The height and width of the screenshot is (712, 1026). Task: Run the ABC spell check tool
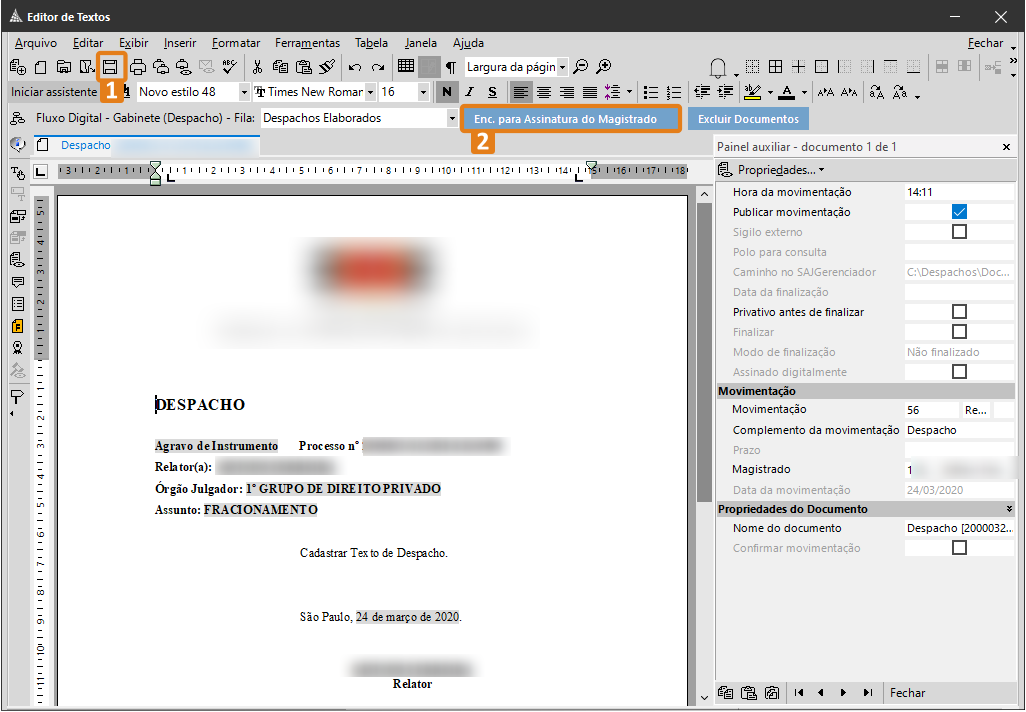click(230, 66)
